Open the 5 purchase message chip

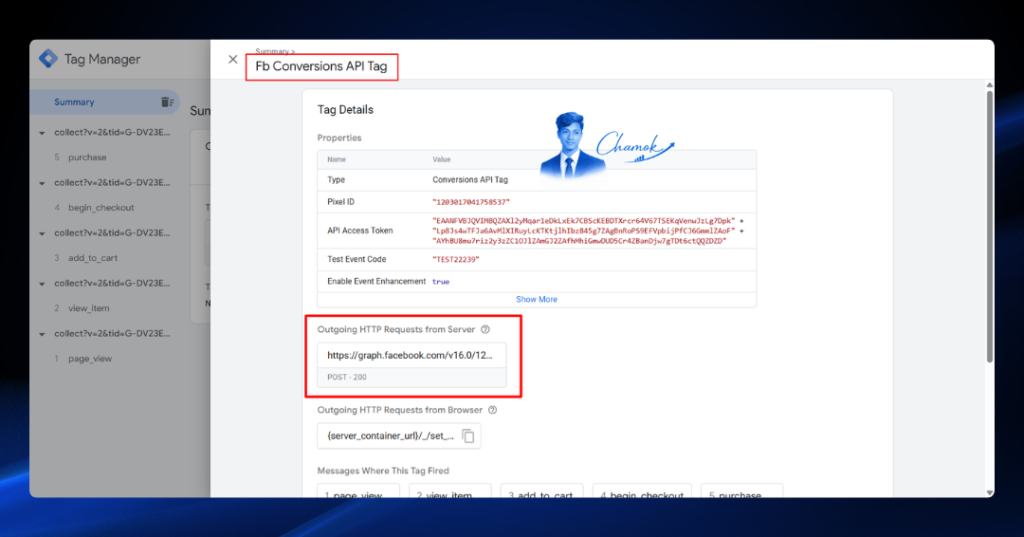742,492
